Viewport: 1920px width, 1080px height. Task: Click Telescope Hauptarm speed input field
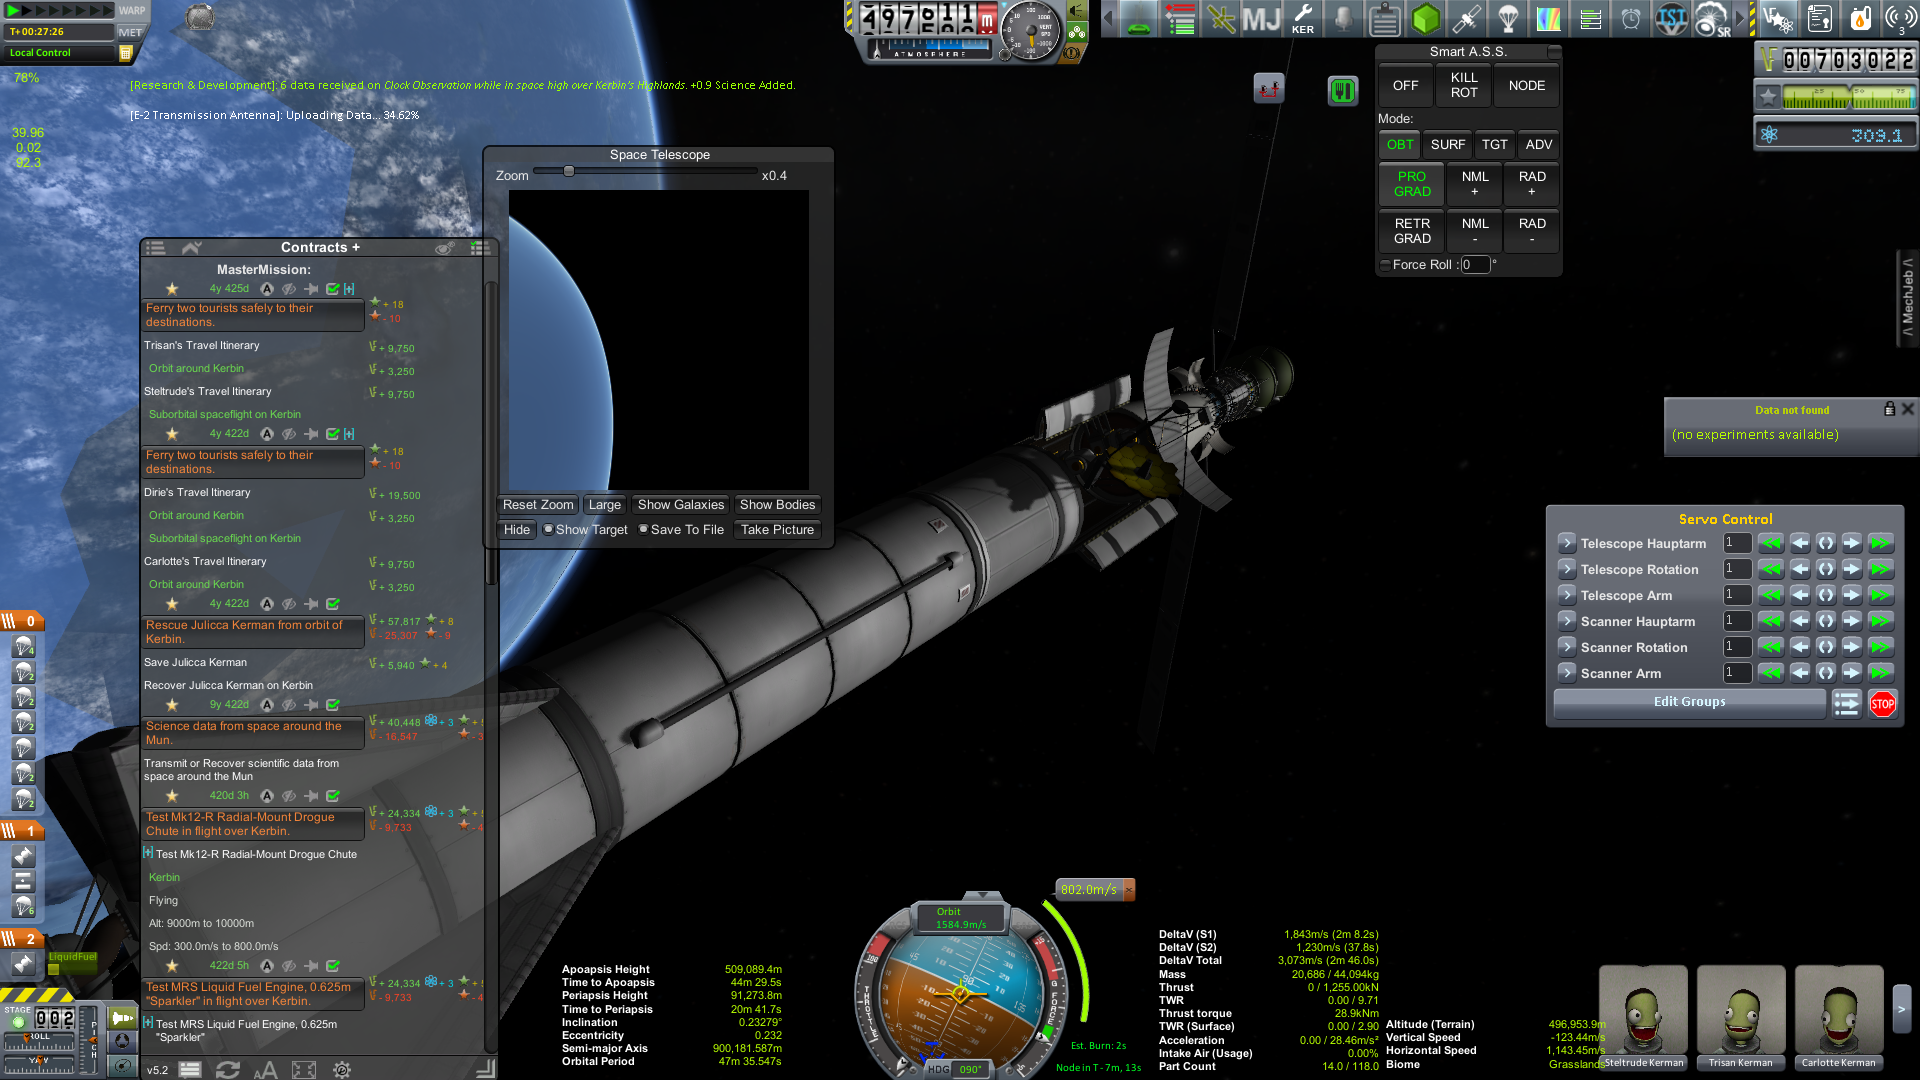1737,543
